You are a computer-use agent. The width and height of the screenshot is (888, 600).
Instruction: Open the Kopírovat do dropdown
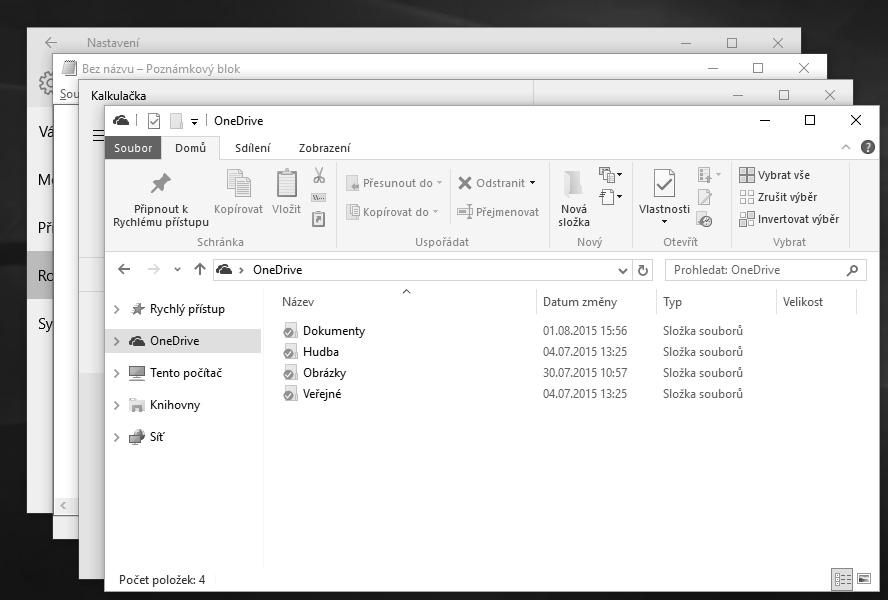click(x=436, y=212)
